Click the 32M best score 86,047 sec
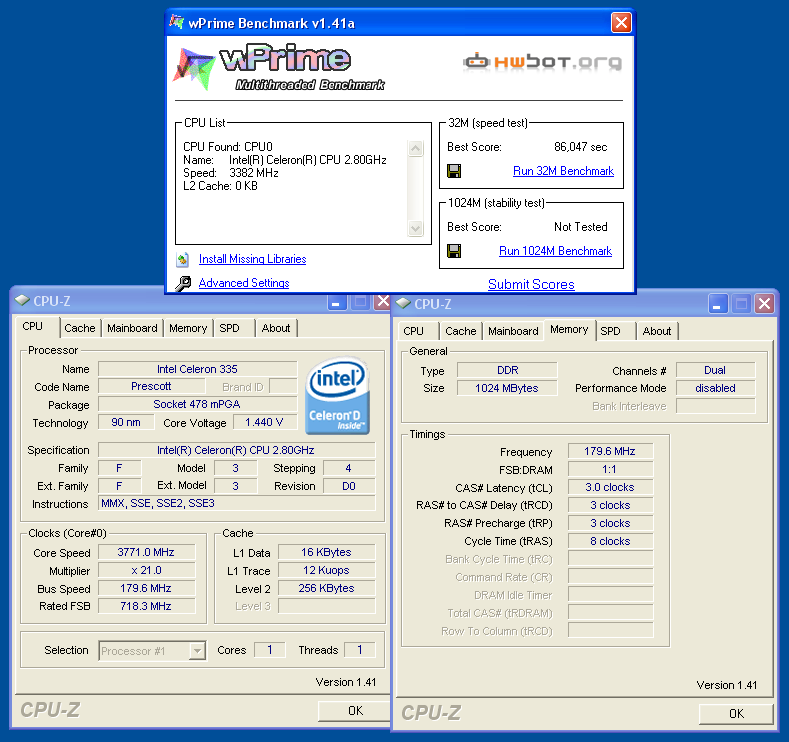This screenshot has width=789, height=742. tap(581, 147)
